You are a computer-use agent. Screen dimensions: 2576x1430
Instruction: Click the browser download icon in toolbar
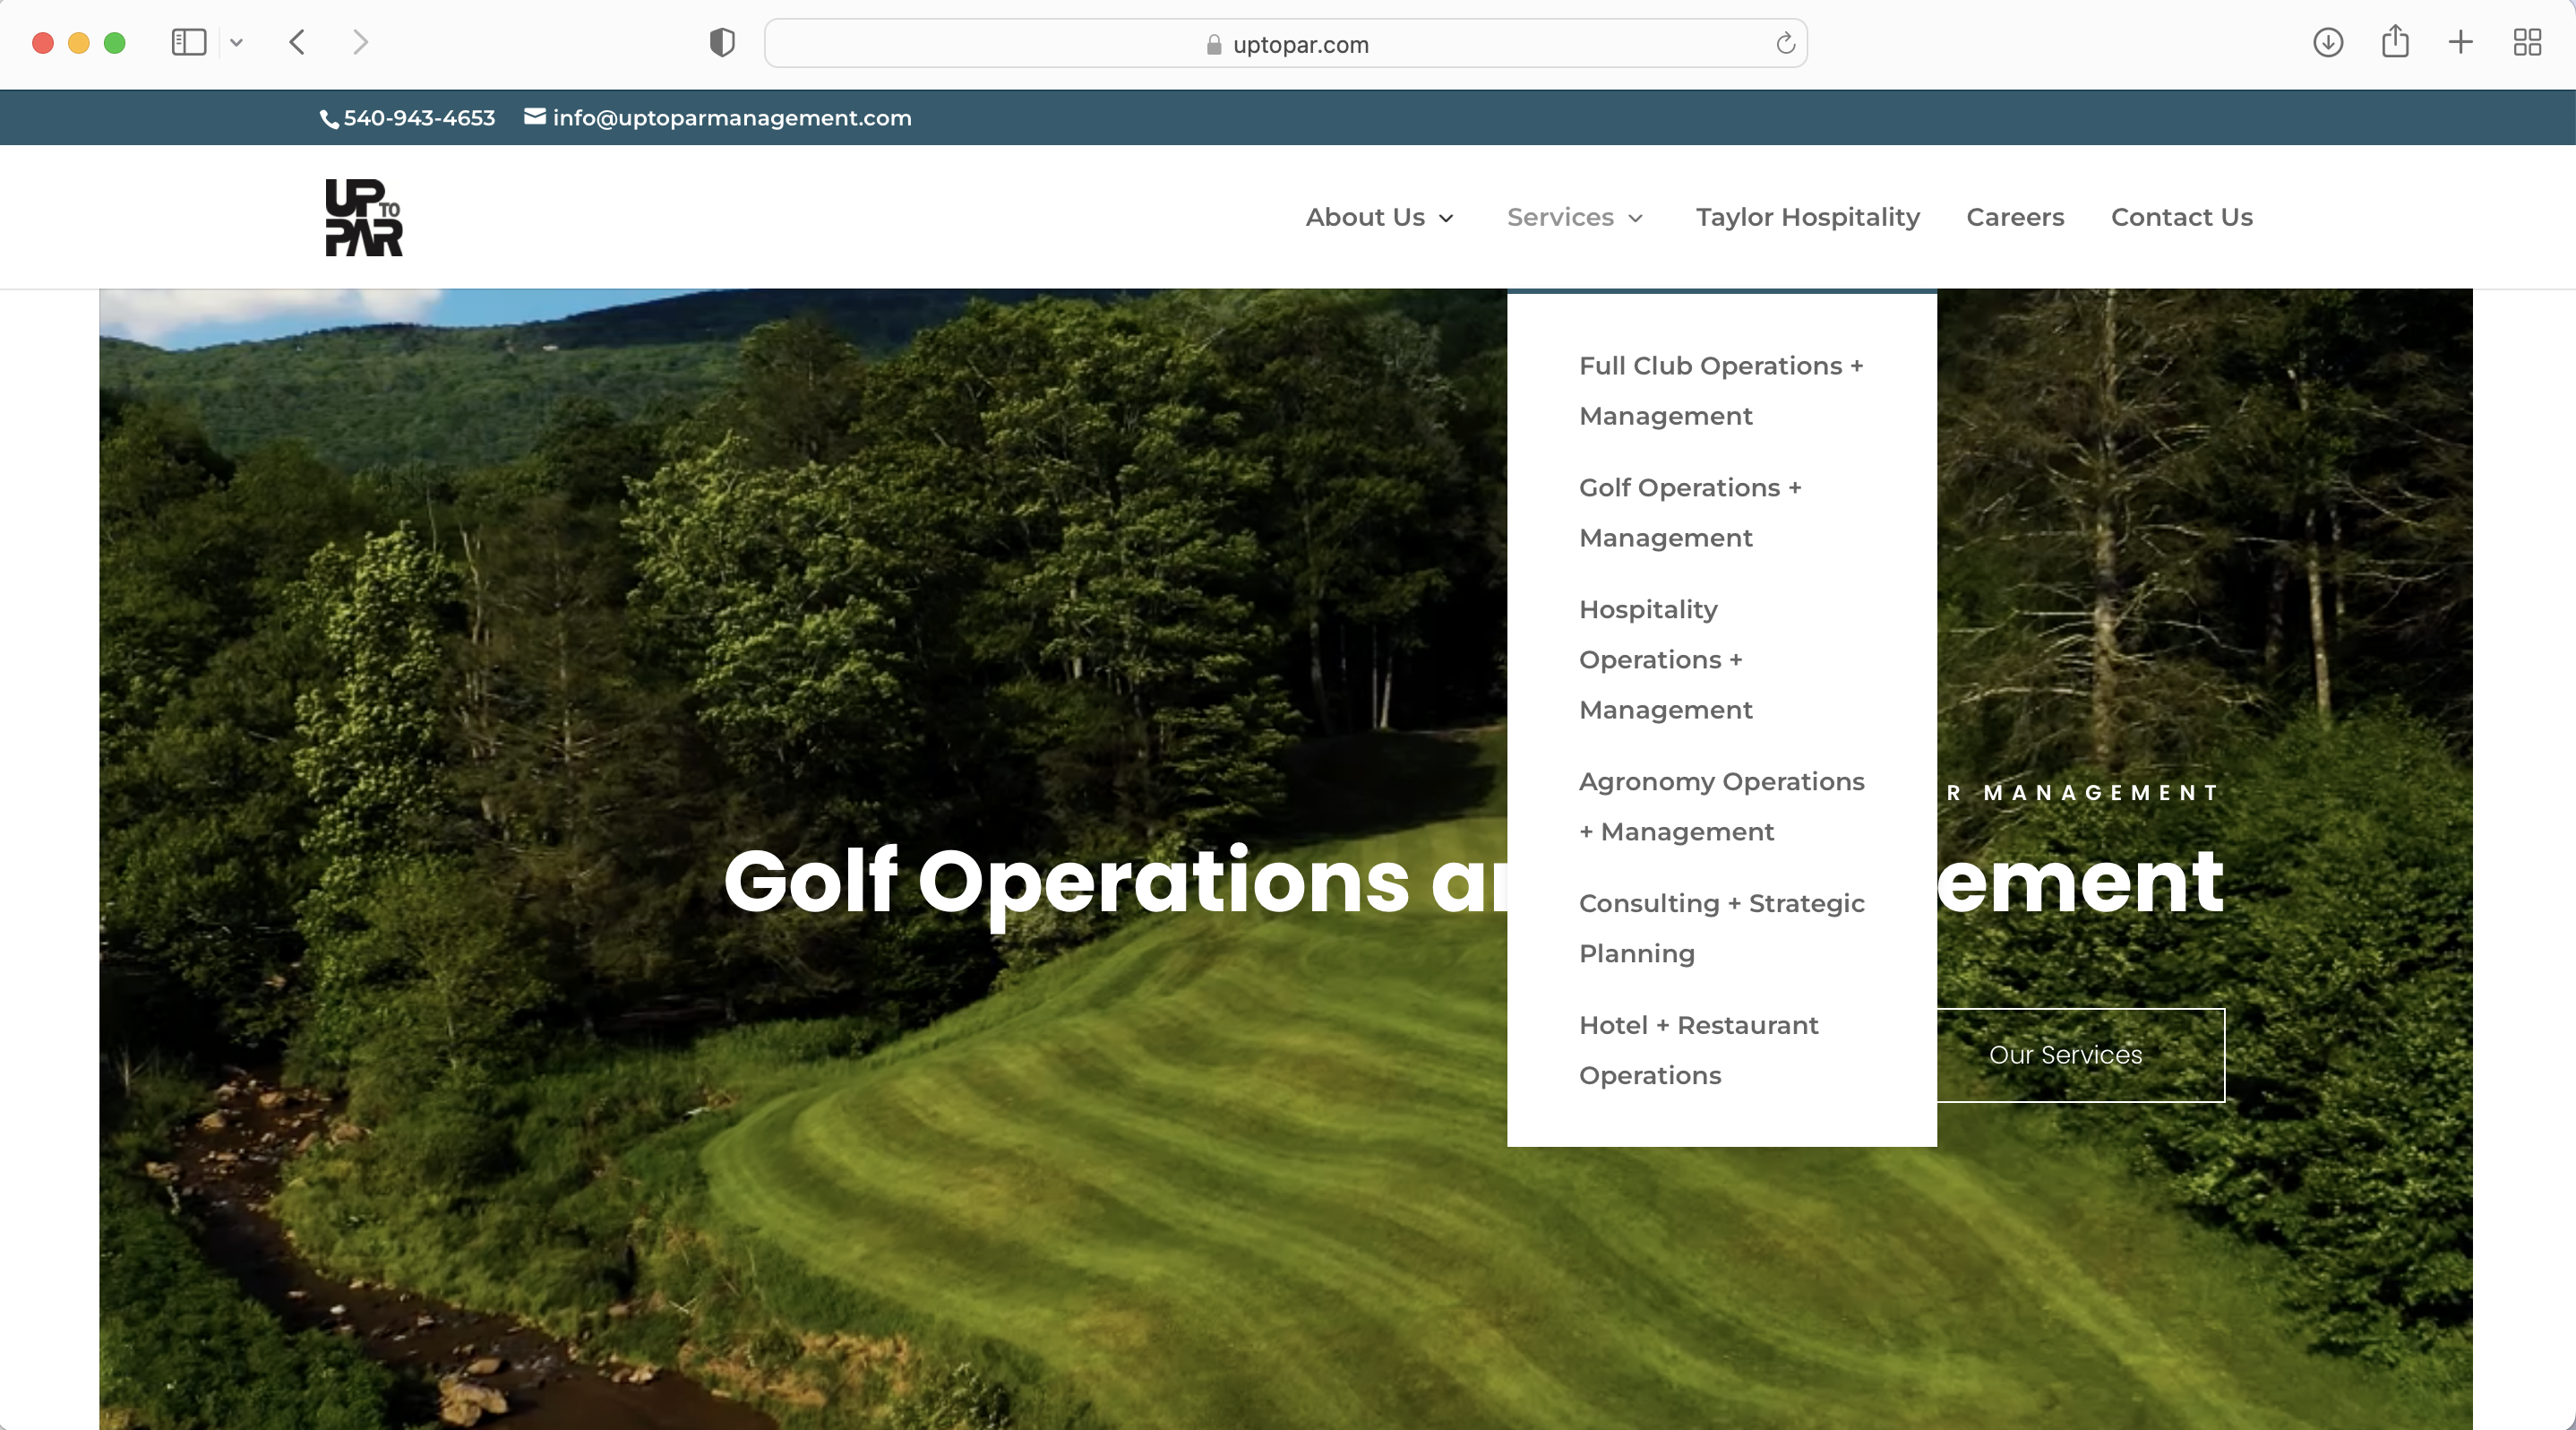tap(2330, 42)
